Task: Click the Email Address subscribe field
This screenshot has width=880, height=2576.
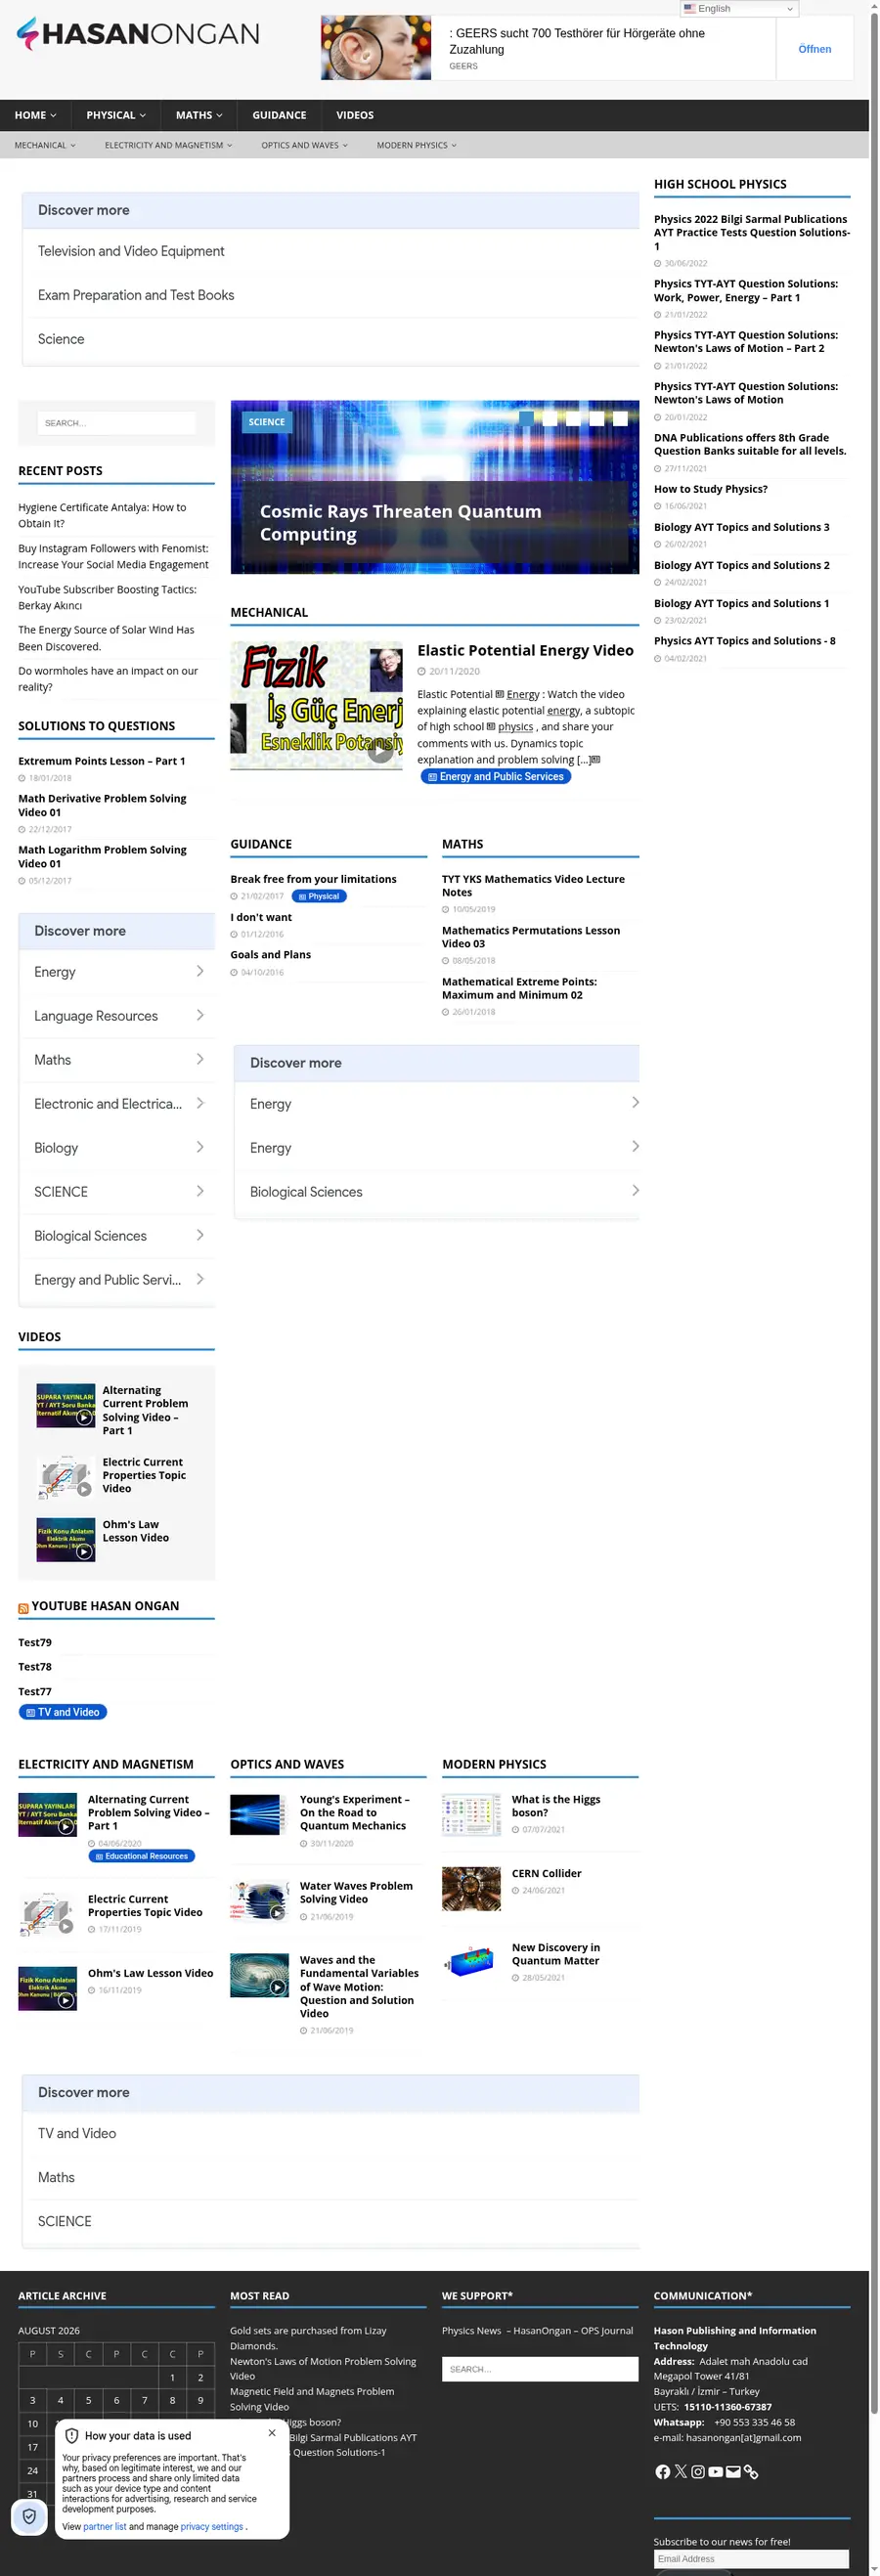Action: coord(751,2558)
